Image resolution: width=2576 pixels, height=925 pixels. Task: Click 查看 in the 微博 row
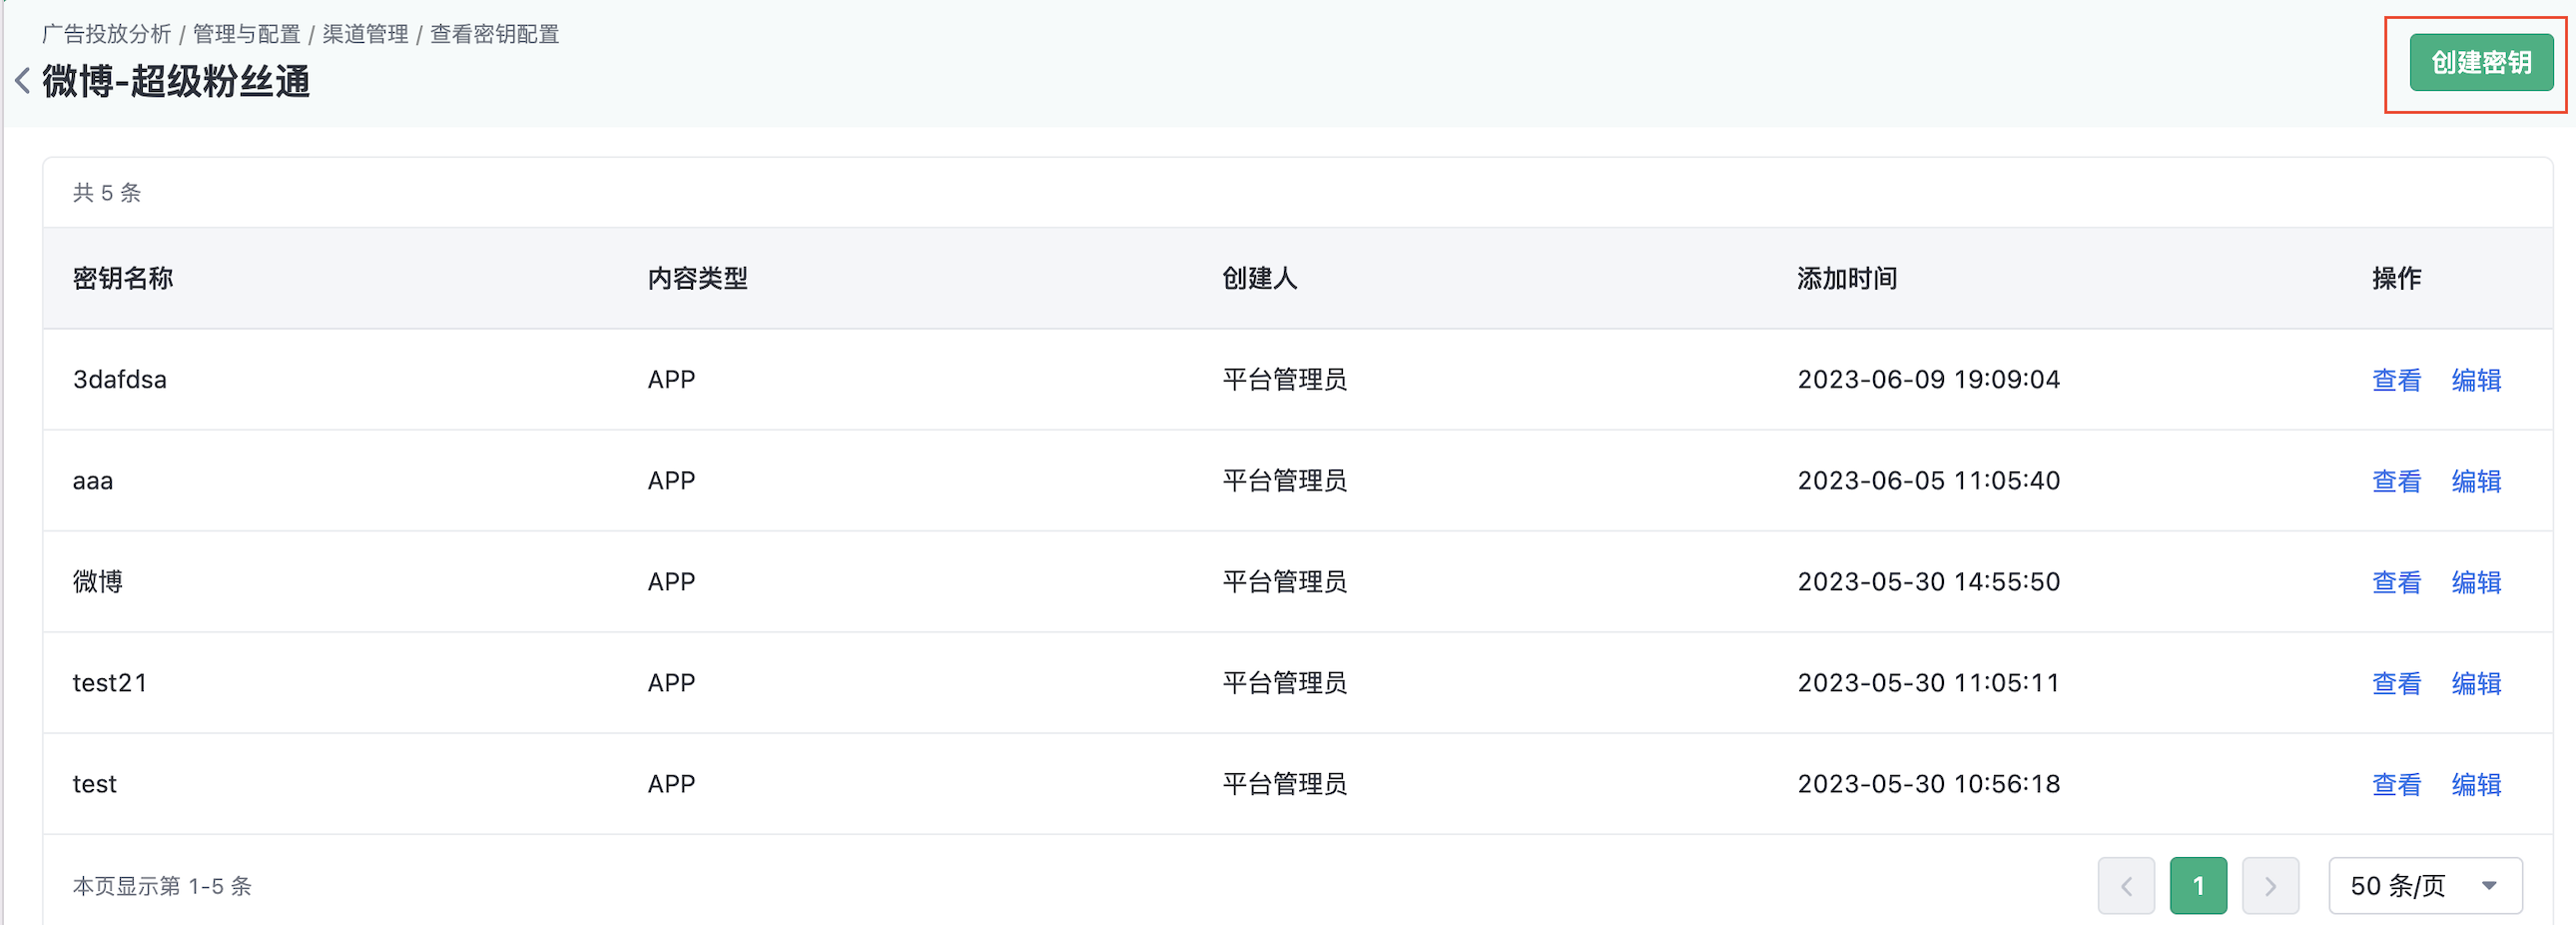[2395, 582]
